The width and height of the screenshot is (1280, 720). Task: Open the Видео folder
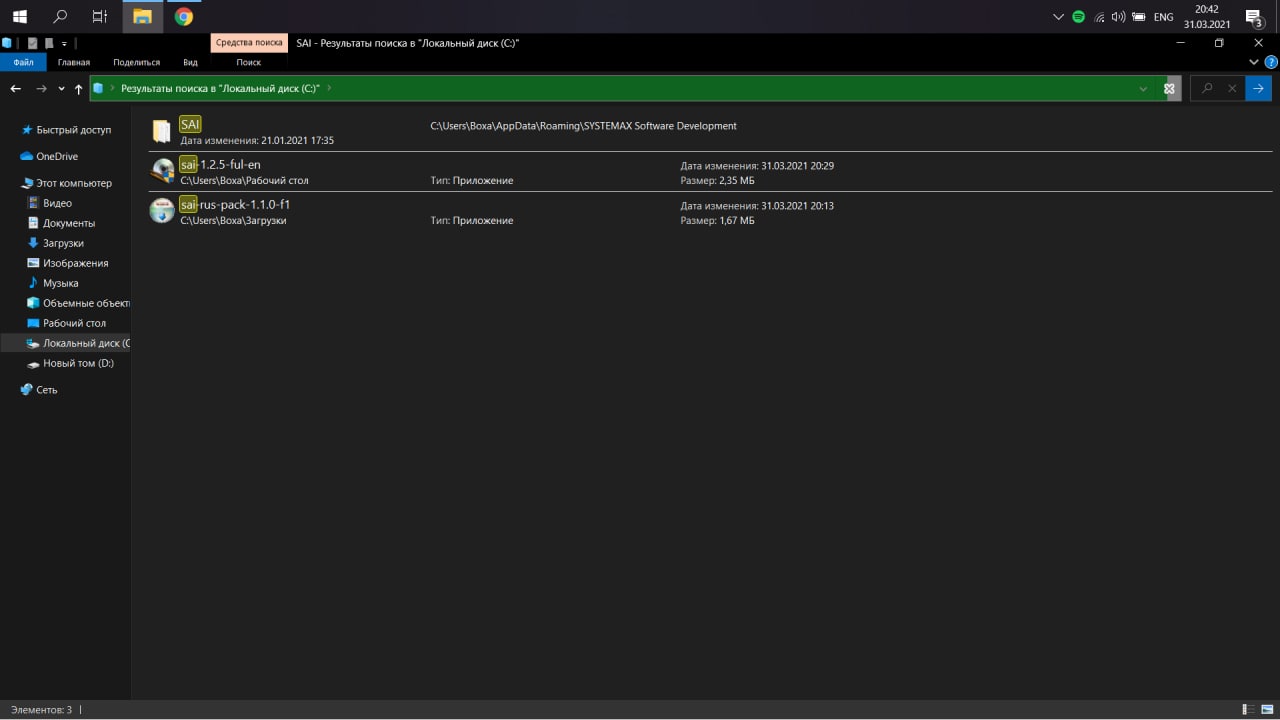click(x=57, y=203)
